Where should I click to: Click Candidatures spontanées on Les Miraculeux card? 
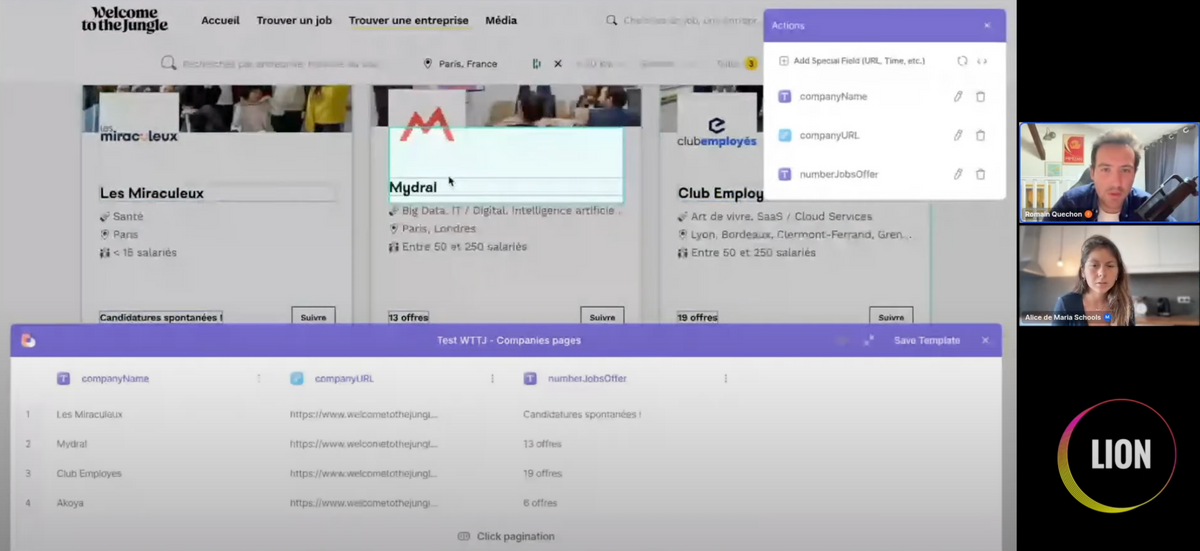[161, 317]
